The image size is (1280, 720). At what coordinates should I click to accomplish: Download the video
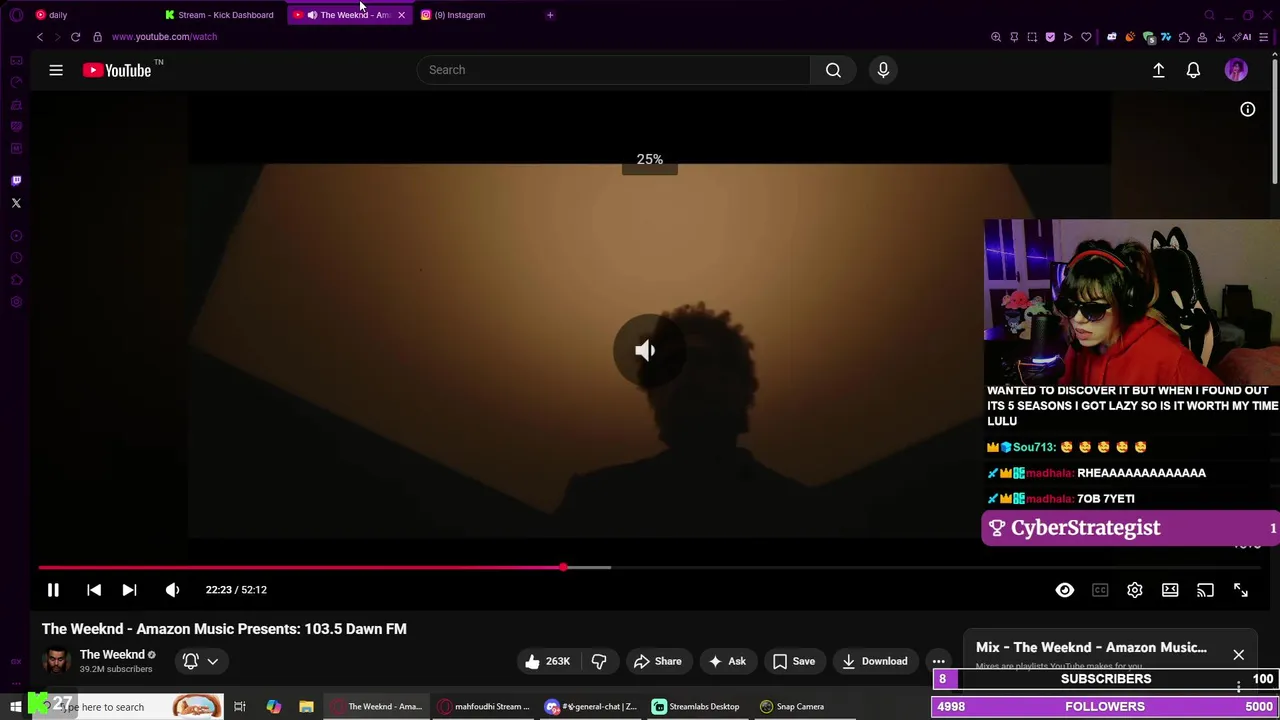[x=874, y=661]
